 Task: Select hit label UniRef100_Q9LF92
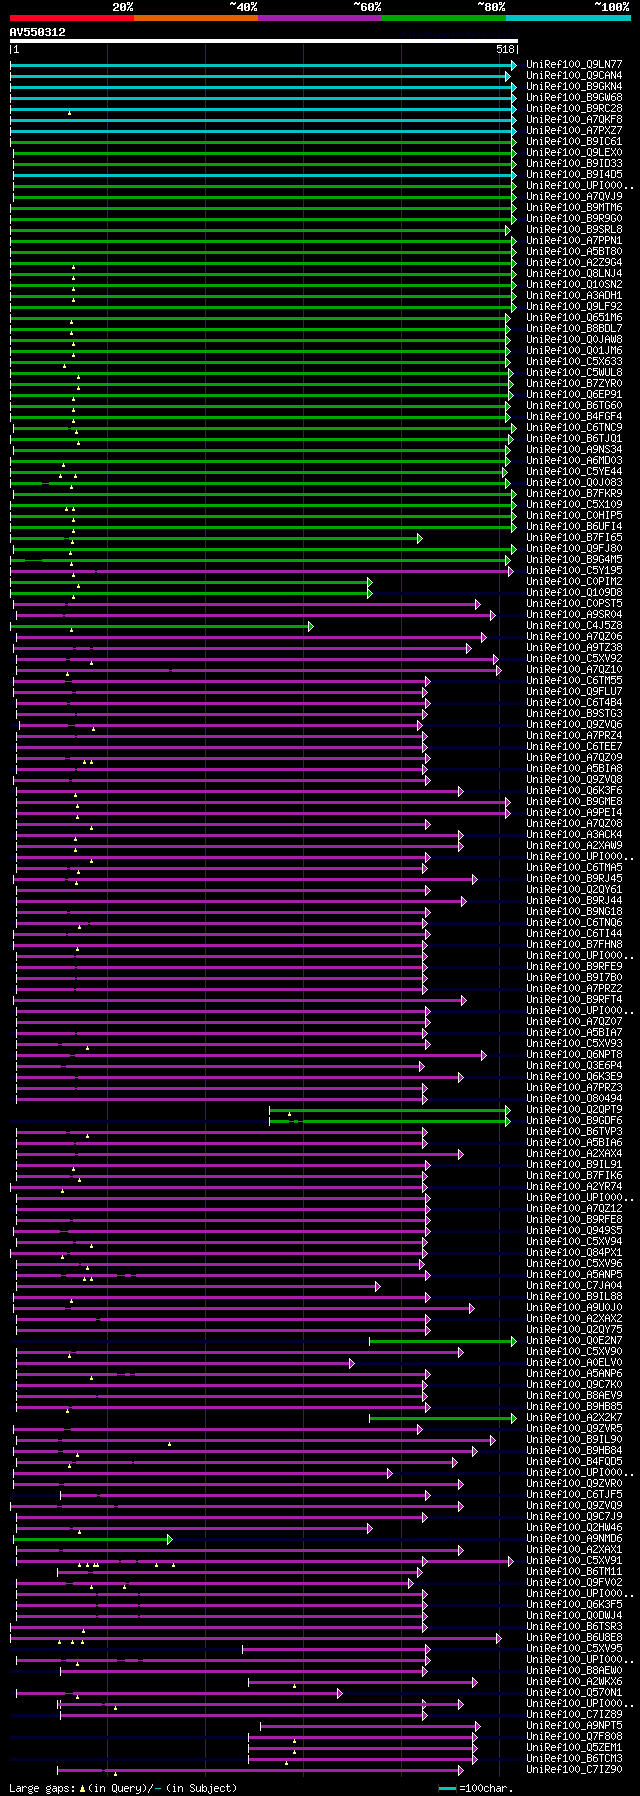pyautogui.click(x=574, y=306)
